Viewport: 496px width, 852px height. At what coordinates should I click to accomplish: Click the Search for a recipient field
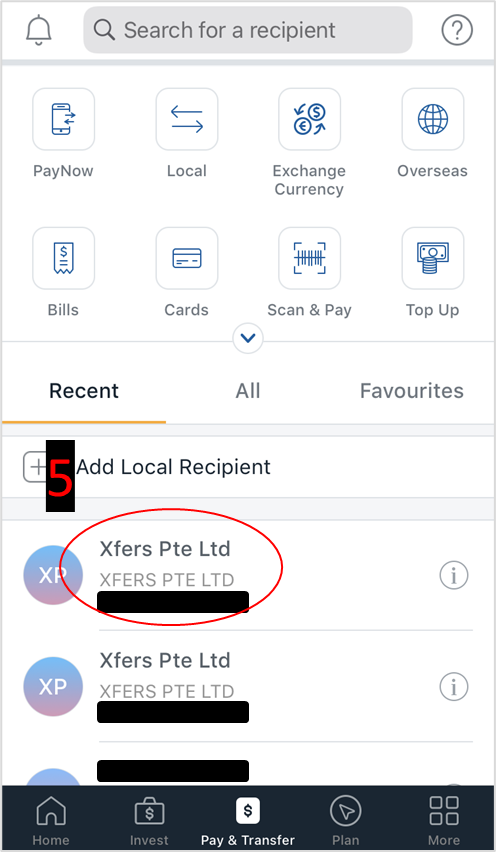(248, 30)
